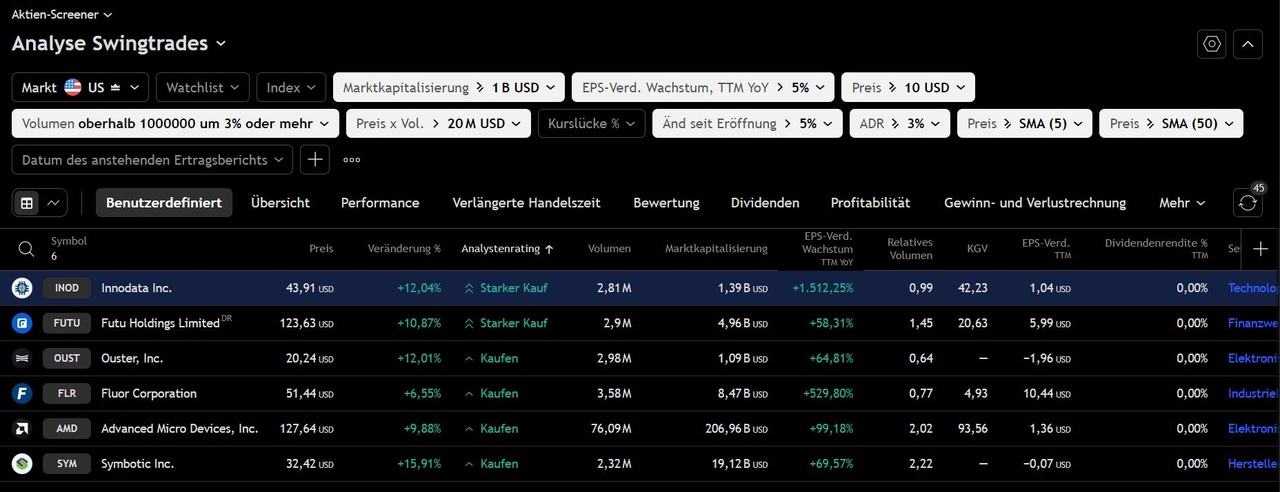The width and height of the screenshot is (1280, 492).
Task: Click the OUST ticker symbol
Action: [67, 358]
